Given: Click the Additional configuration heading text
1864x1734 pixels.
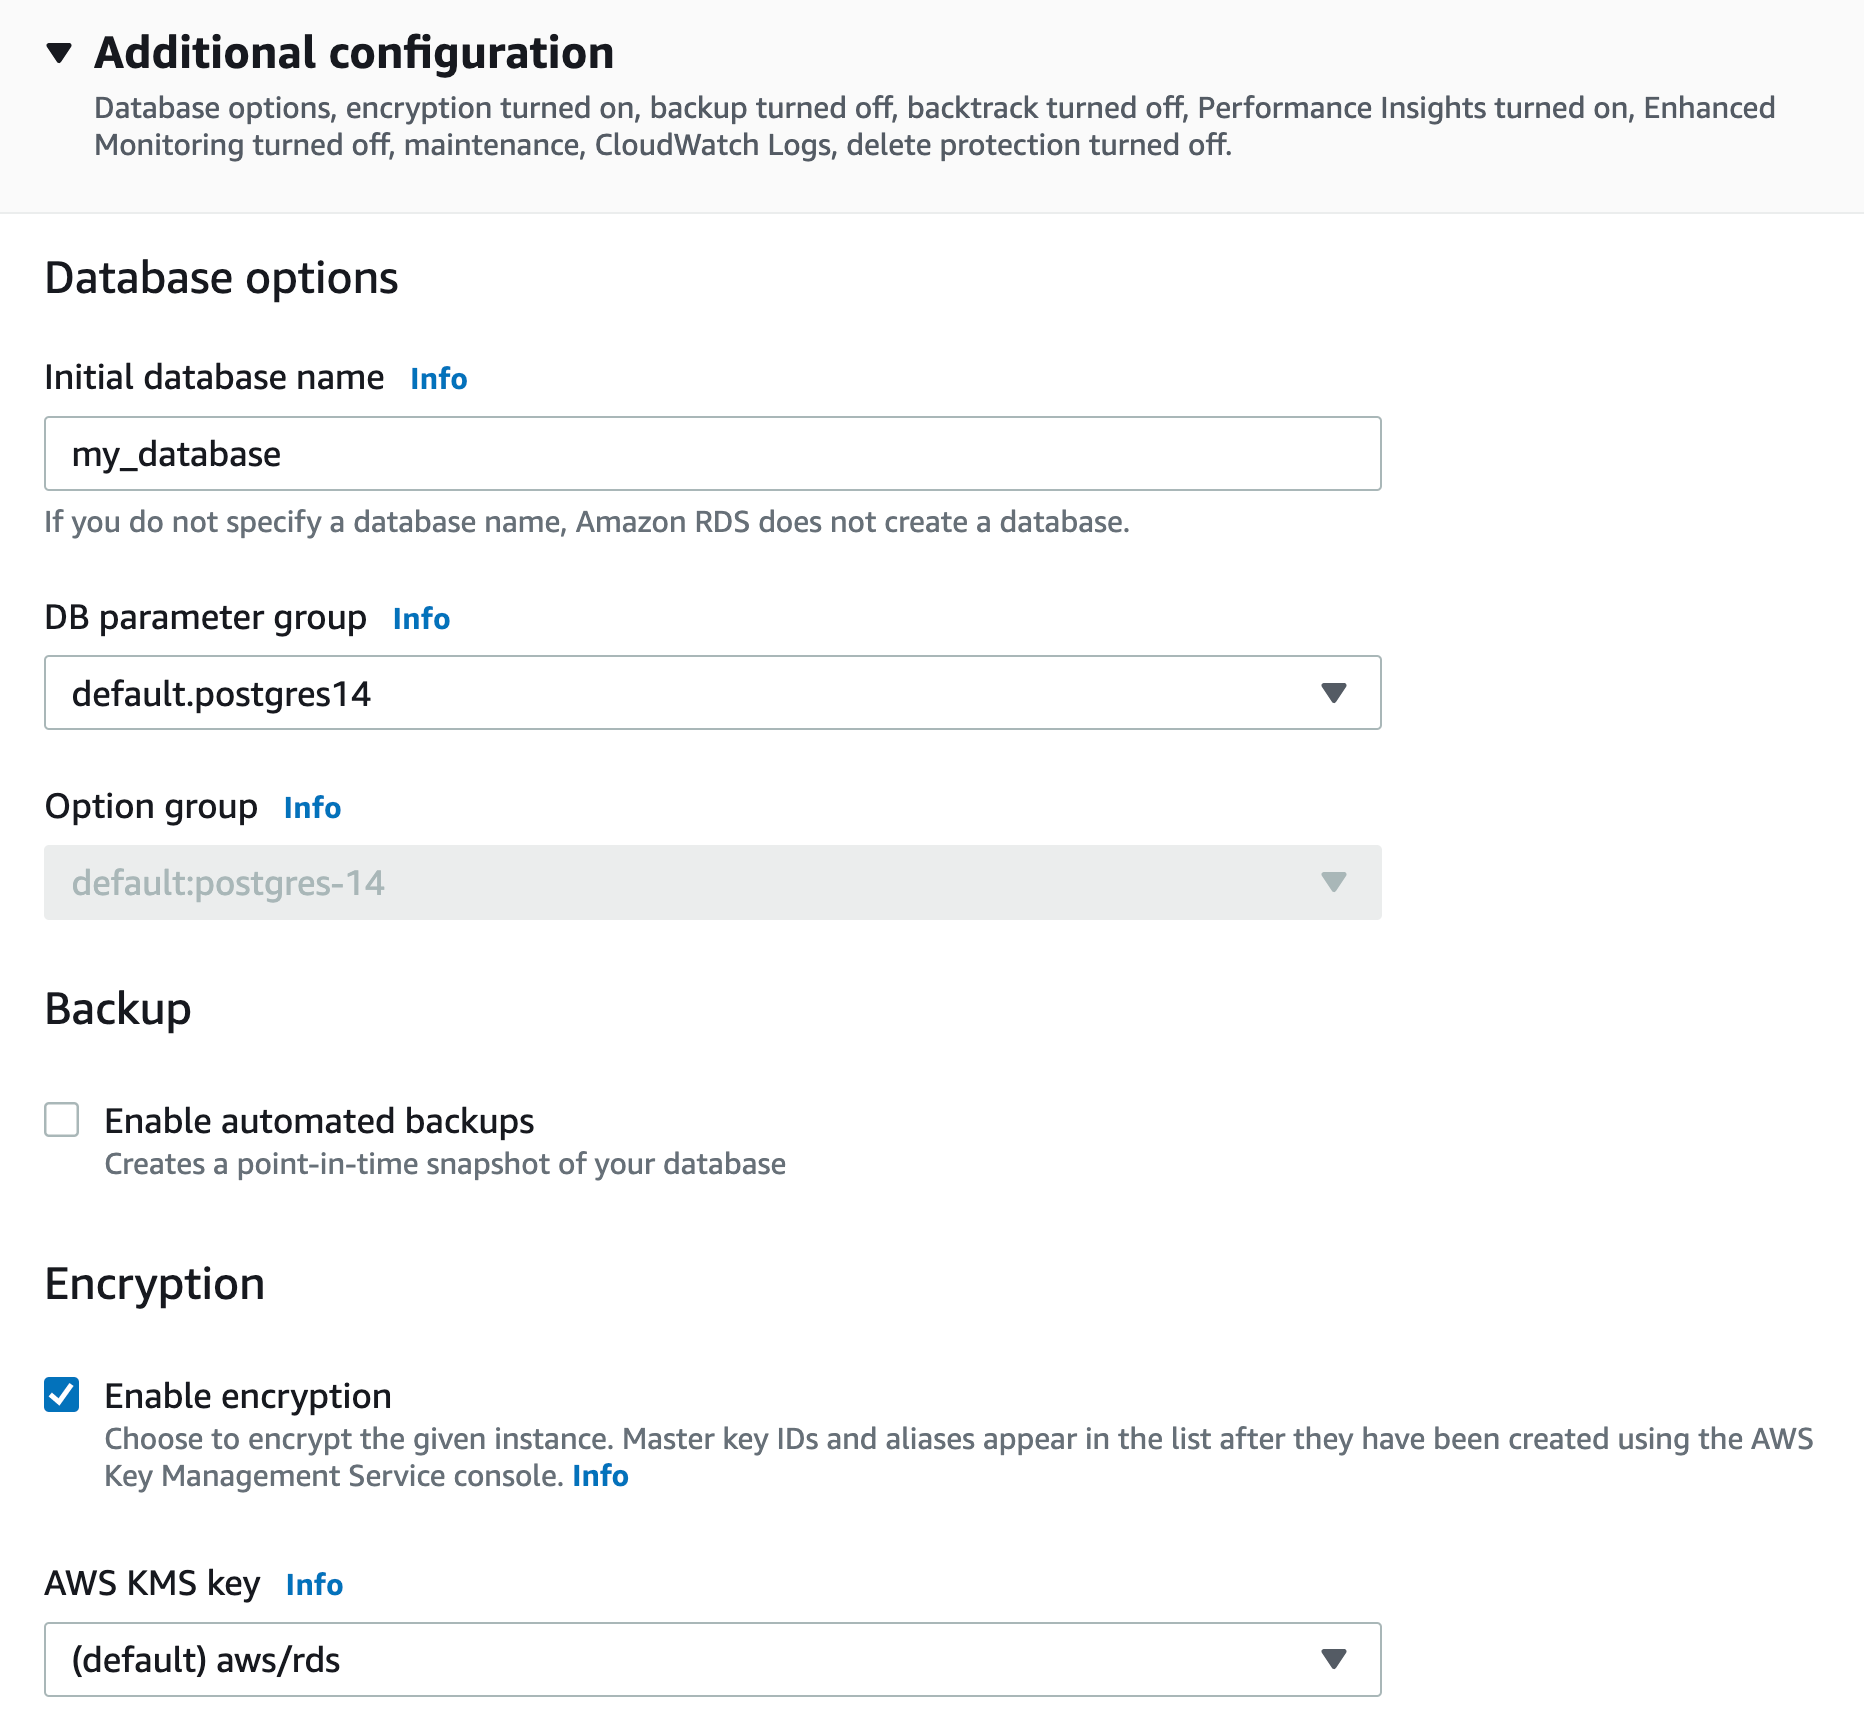Looking at the screenshot, I should point(354,53).
